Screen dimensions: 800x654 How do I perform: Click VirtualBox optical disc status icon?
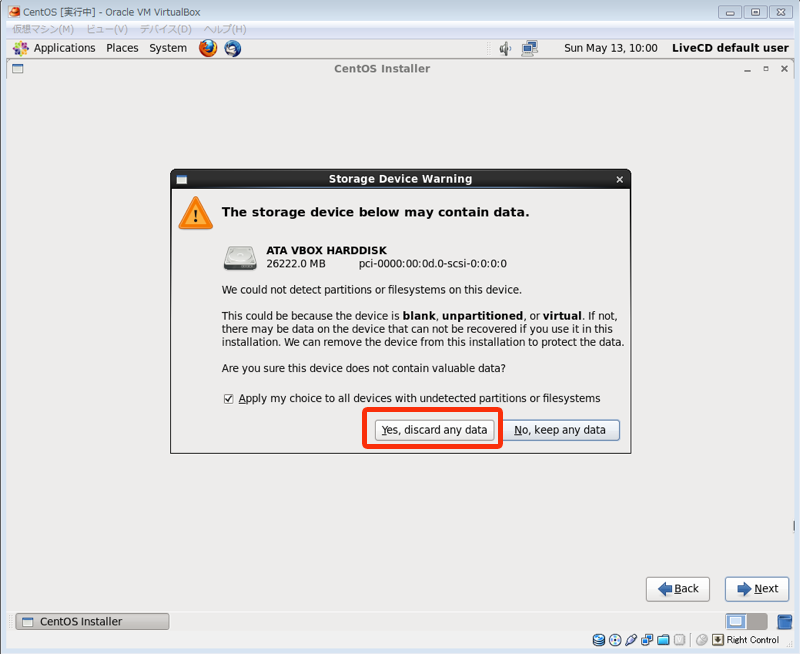[615, 640]
